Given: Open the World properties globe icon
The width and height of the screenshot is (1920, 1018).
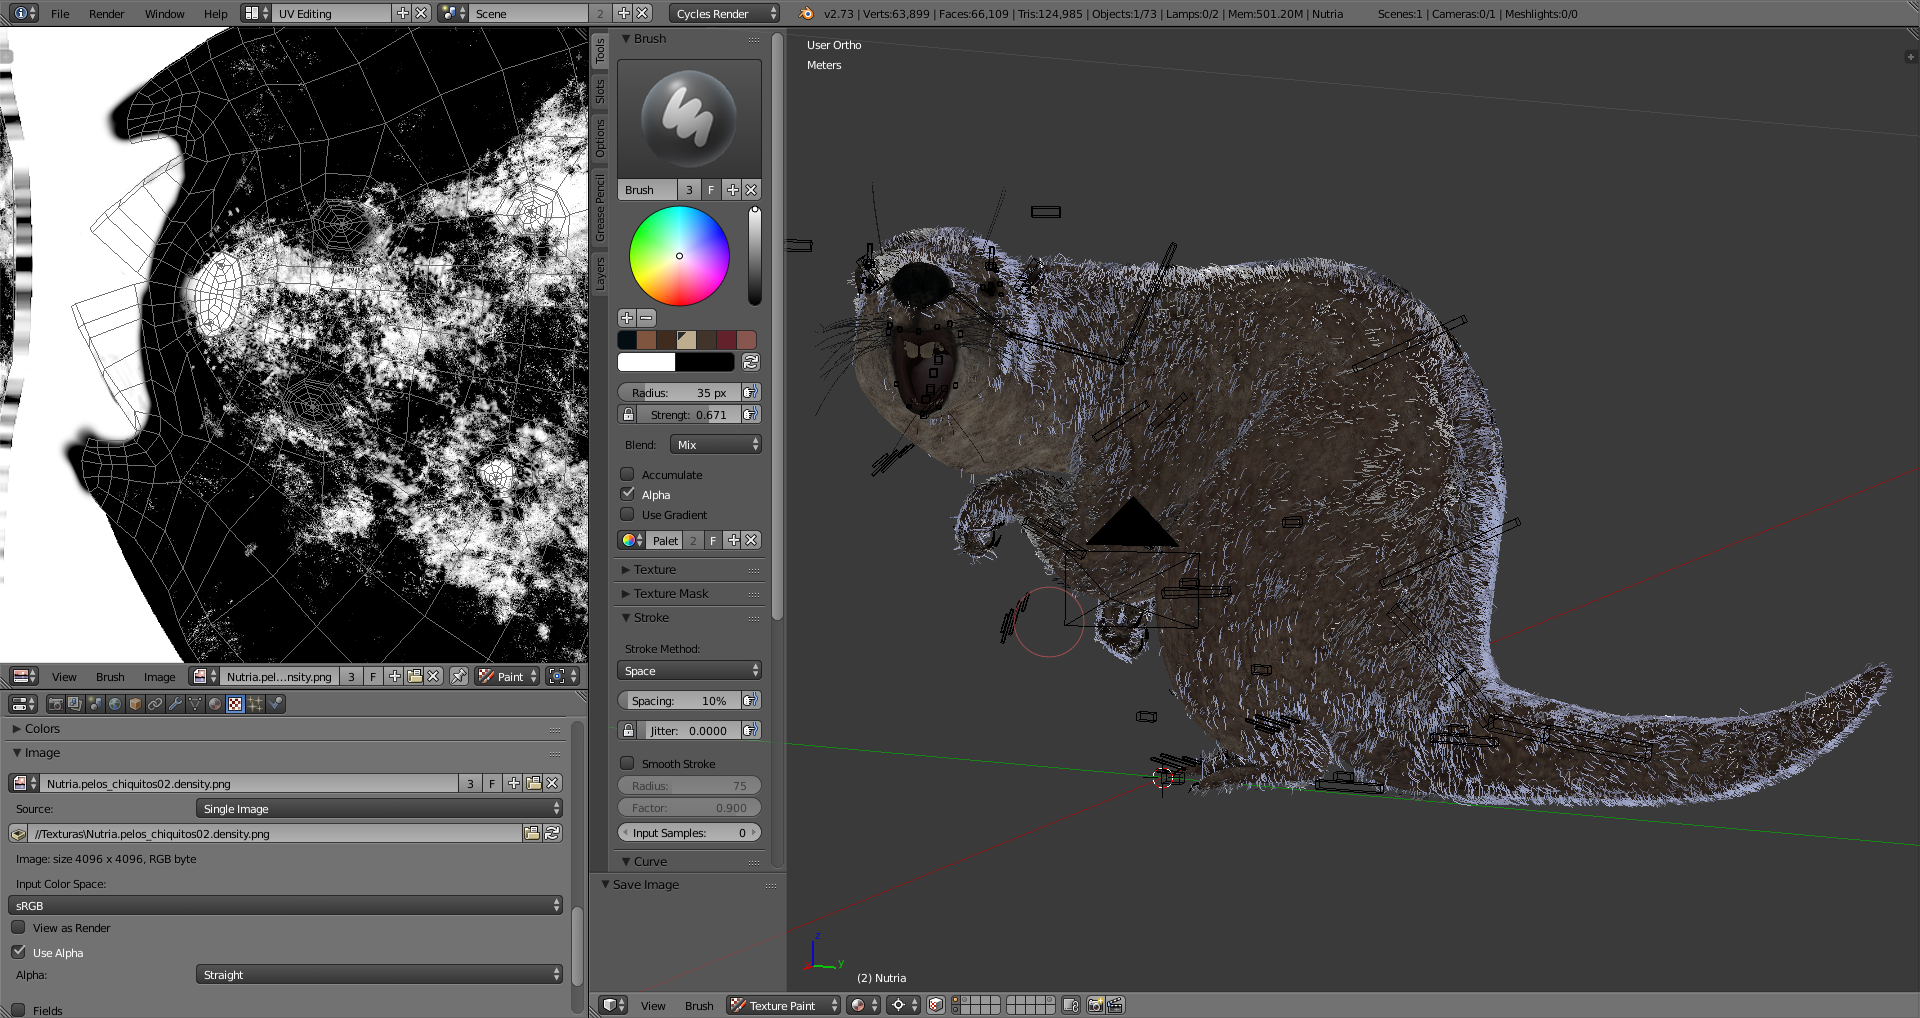Looking at the screenshot, I should [115, 704].
